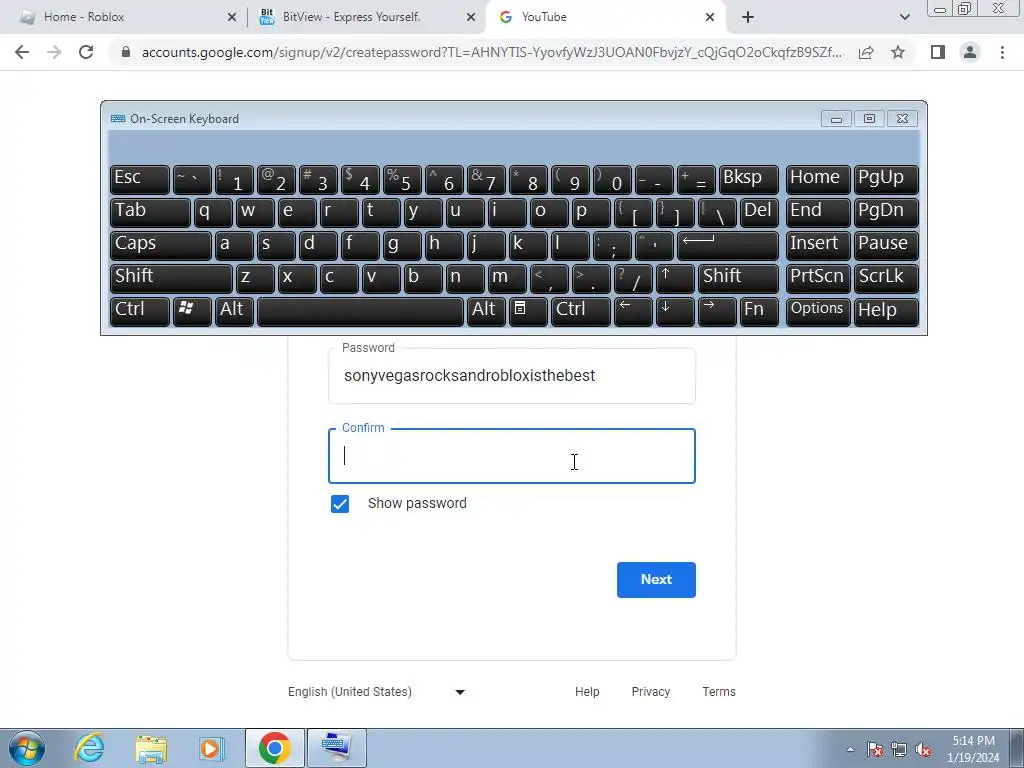Tap the Bksp key on On-Screen Keyboard
Image resolution: width=1024 pixels, height=768 pixels.
pyautogui.click(x=748, y=180)
